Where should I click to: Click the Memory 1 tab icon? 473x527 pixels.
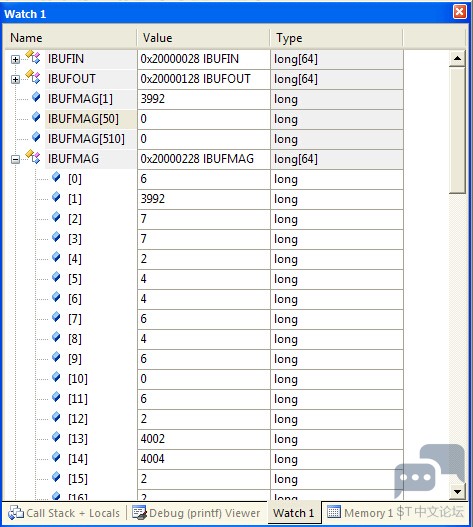[334, 512]
